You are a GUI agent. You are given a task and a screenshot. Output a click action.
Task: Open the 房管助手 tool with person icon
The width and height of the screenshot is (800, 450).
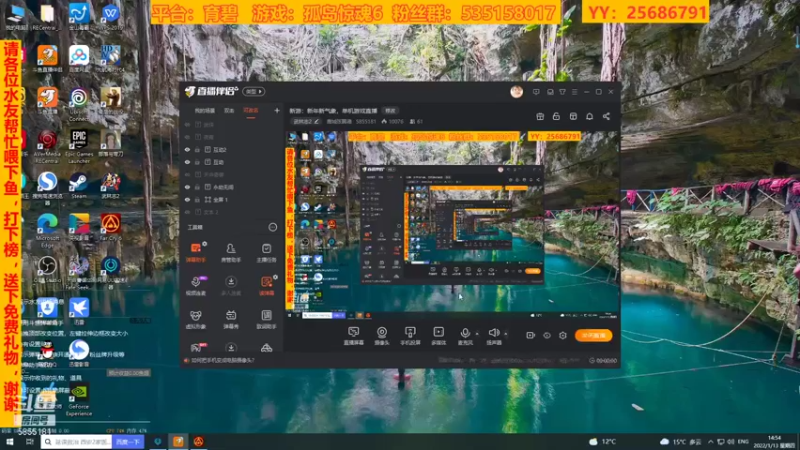231,253
